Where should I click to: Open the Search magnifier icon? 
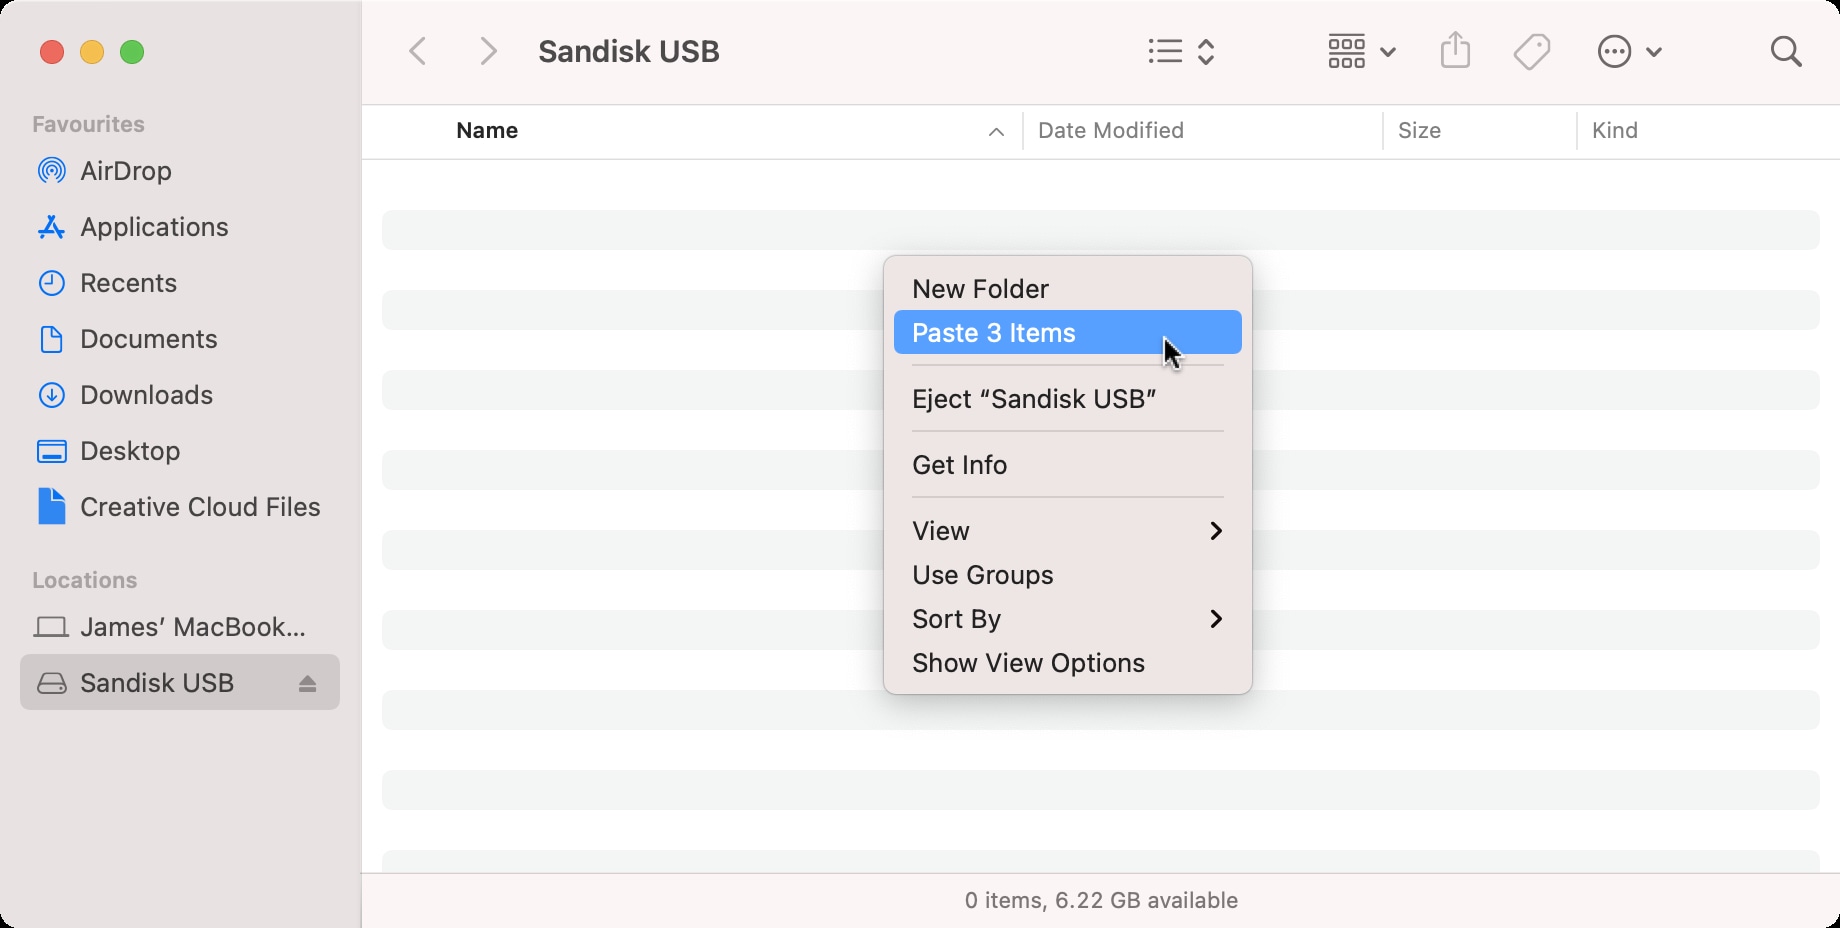[x=1785, y=51]
